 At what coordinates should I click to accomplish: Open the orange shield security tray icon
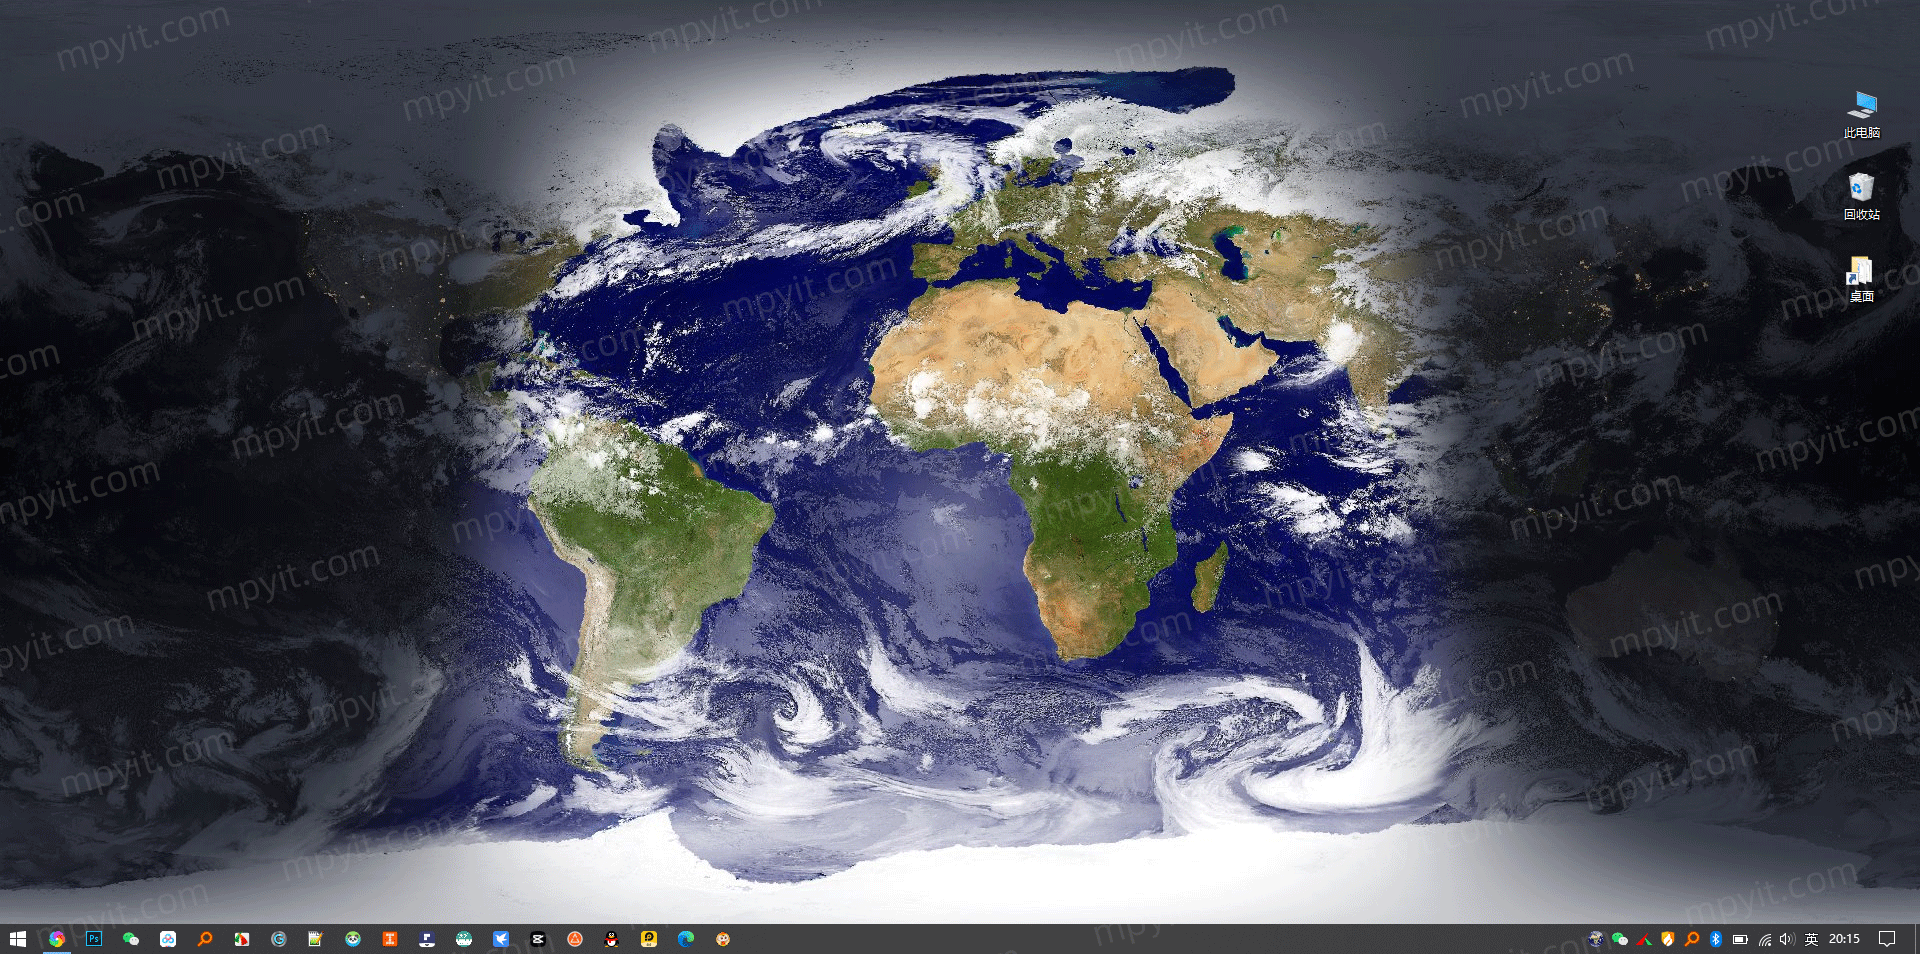[1667, 939]
